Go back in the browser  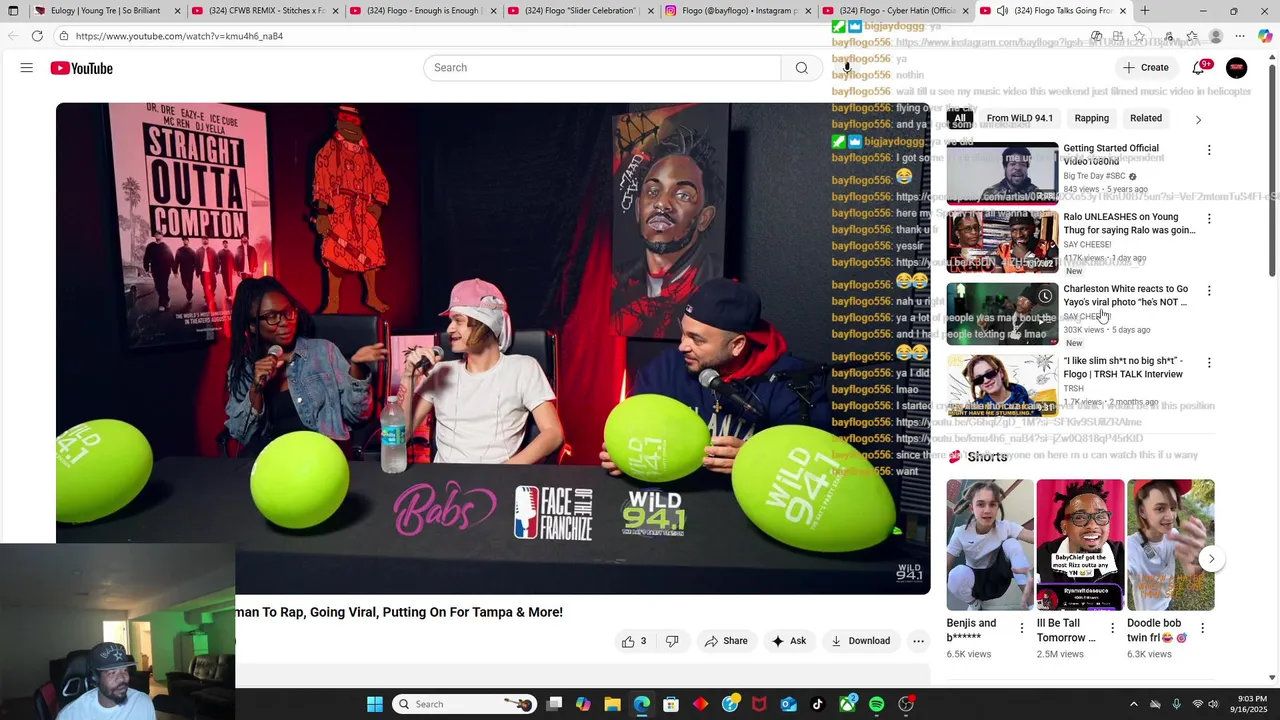(x=12, y=36)
